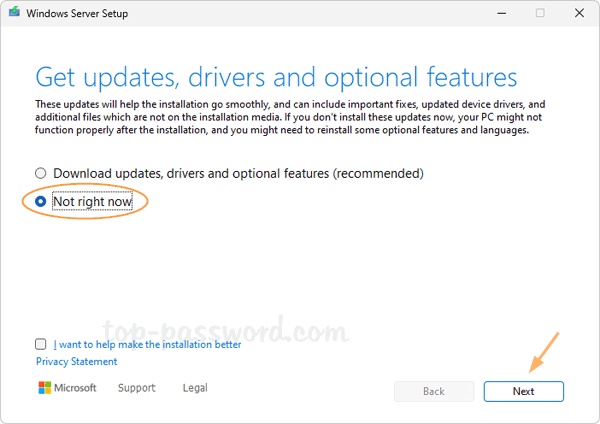Click the Windows Server Setup title text
The width and height of the screenshot is (600, 424).
coord(77,13)
